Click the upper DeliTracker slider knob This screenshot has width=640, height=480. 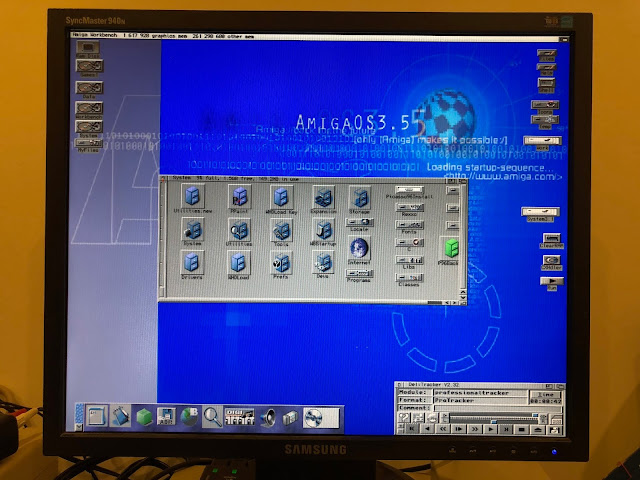click(534, 415)
